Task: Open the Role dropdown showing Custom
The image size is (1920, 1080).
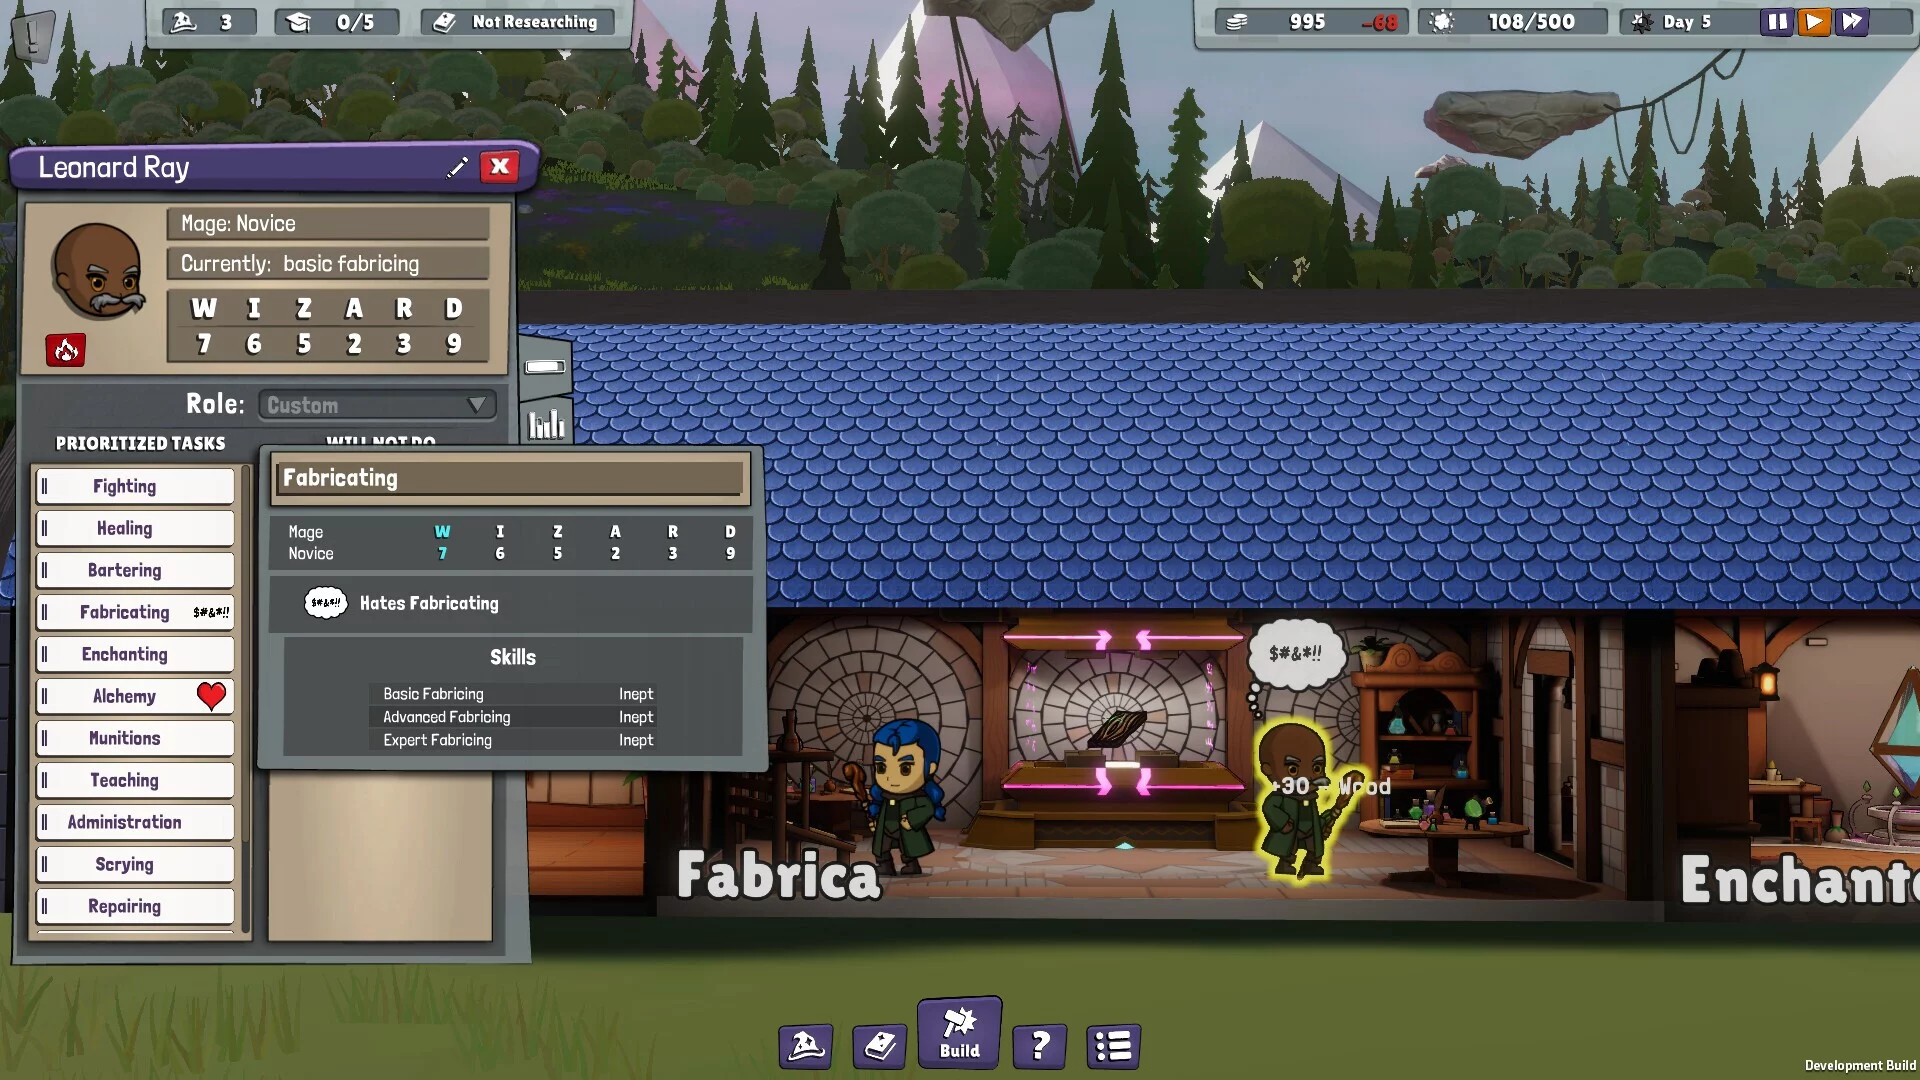Action: (377, 405)
